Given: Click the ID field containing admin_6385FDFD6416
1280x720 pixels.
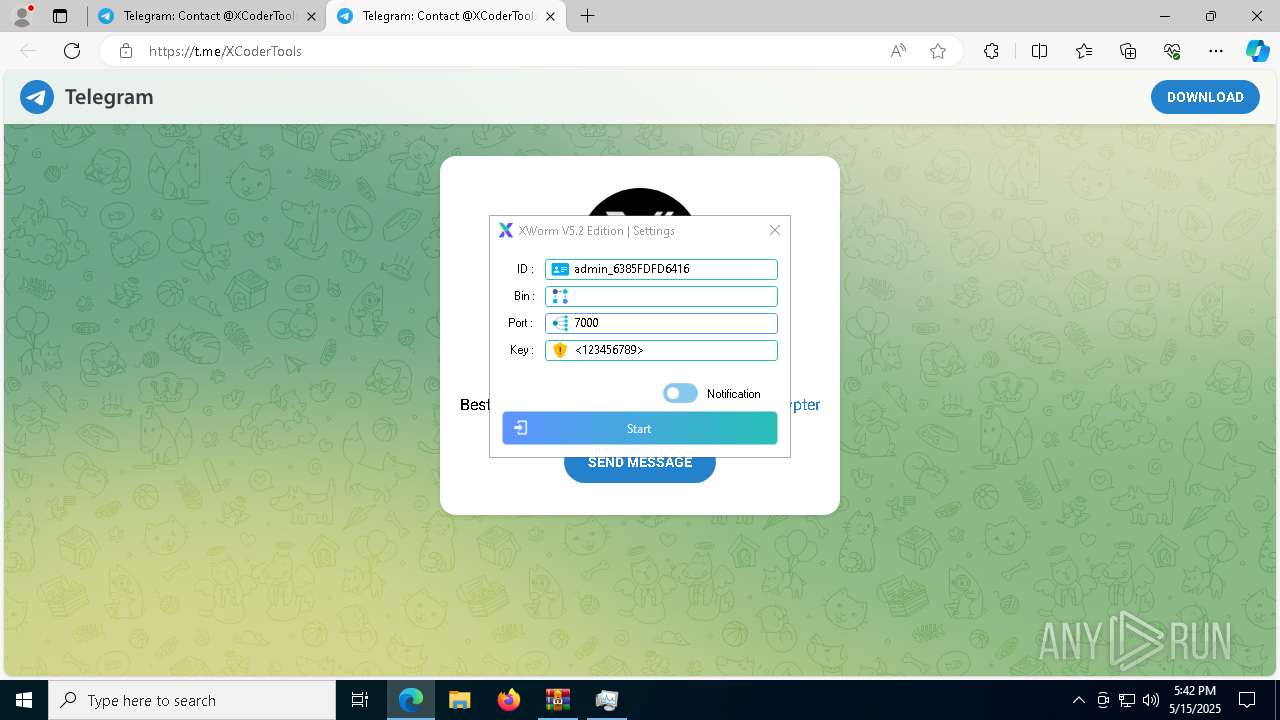Looking at the screenshot, I should pos(661,269).
